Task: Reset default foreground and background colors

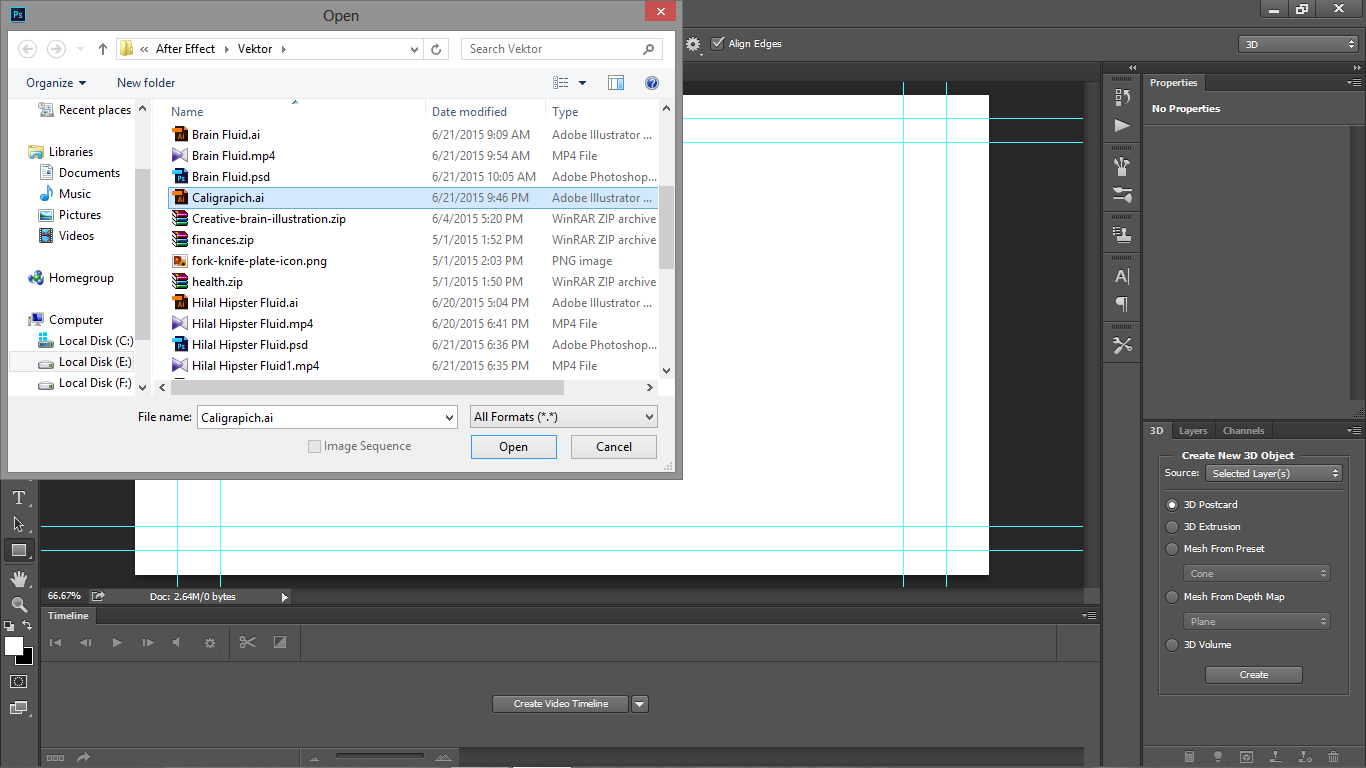Action: (x=9, y=626)
